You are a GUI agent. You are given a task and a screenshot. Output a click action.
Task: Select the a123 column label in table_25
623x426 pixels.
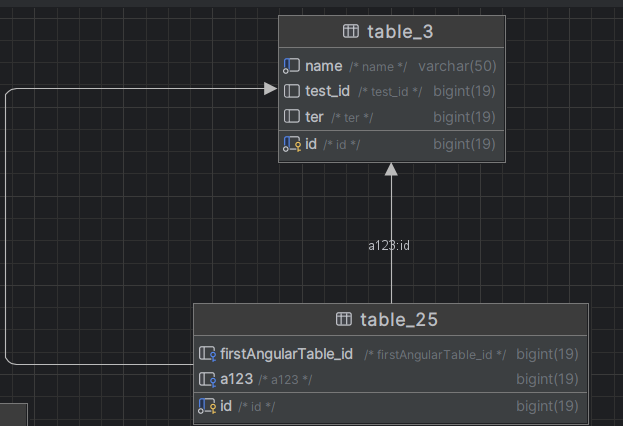[x=237, y=379]
